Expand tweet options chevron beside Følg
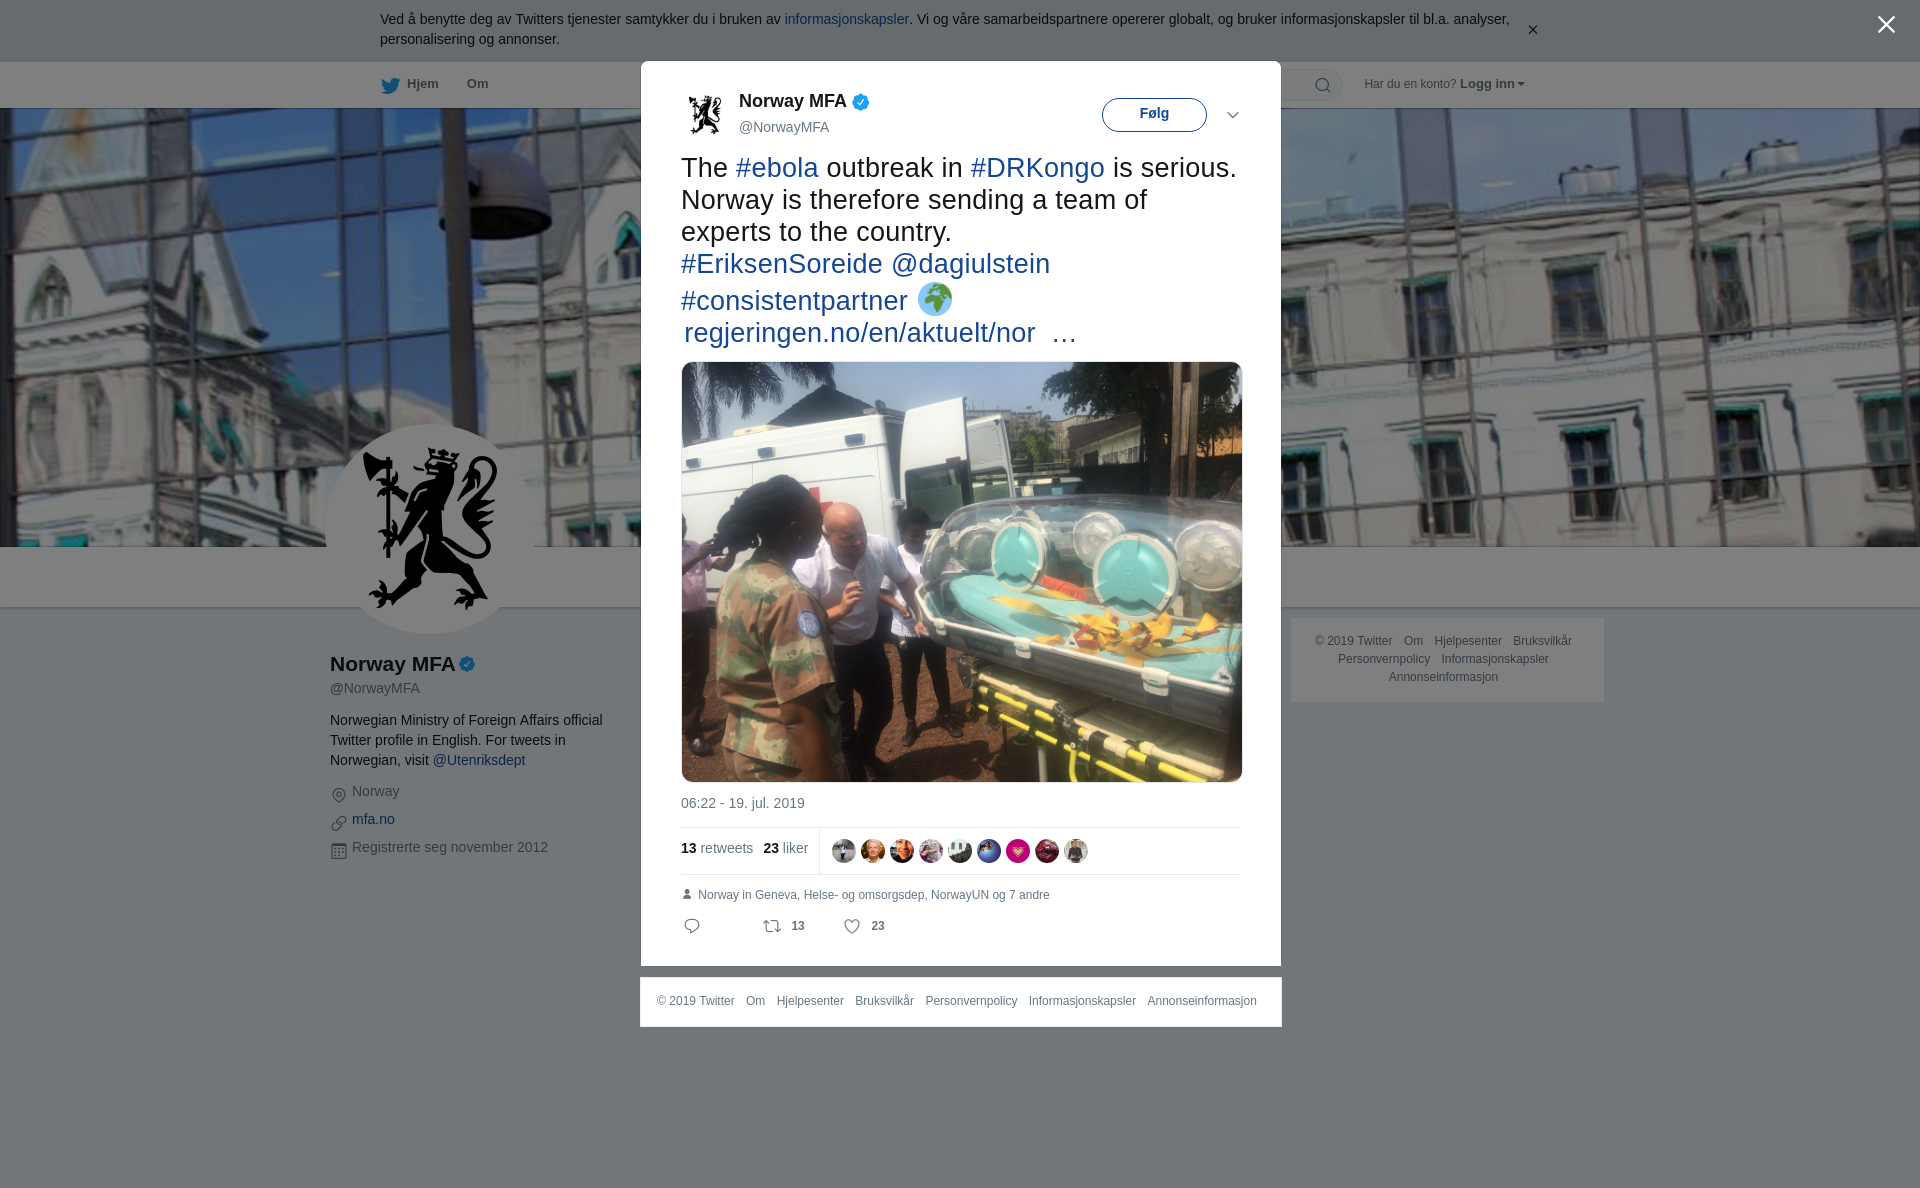The image size is (1920, 1188). pyautogui.click(x=1233, y=115)
